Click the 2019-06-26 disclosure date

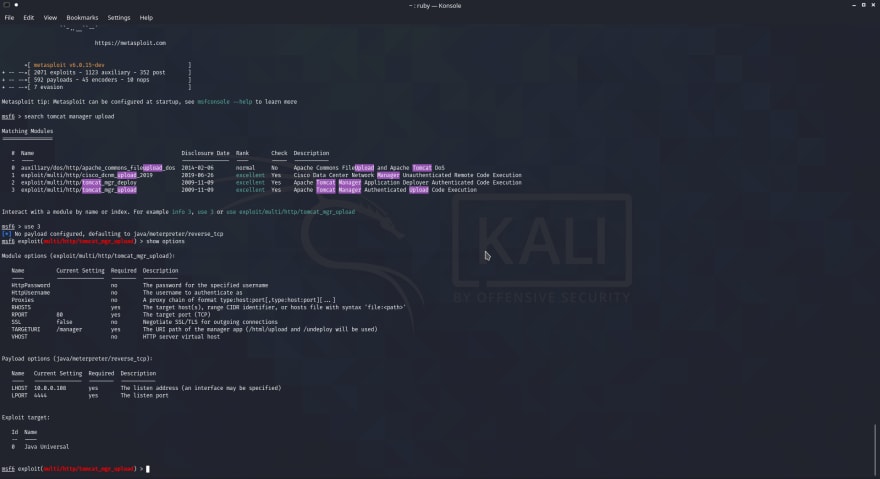[x=197, y=175]
